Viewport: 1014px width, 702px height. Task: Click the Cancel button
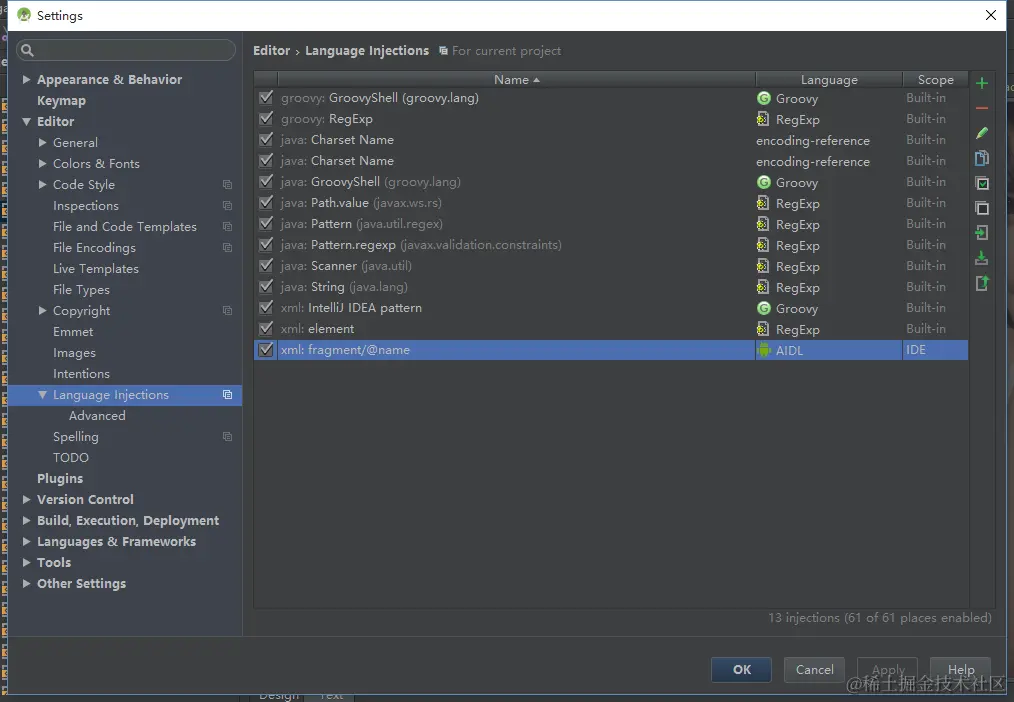coord(814,670)
